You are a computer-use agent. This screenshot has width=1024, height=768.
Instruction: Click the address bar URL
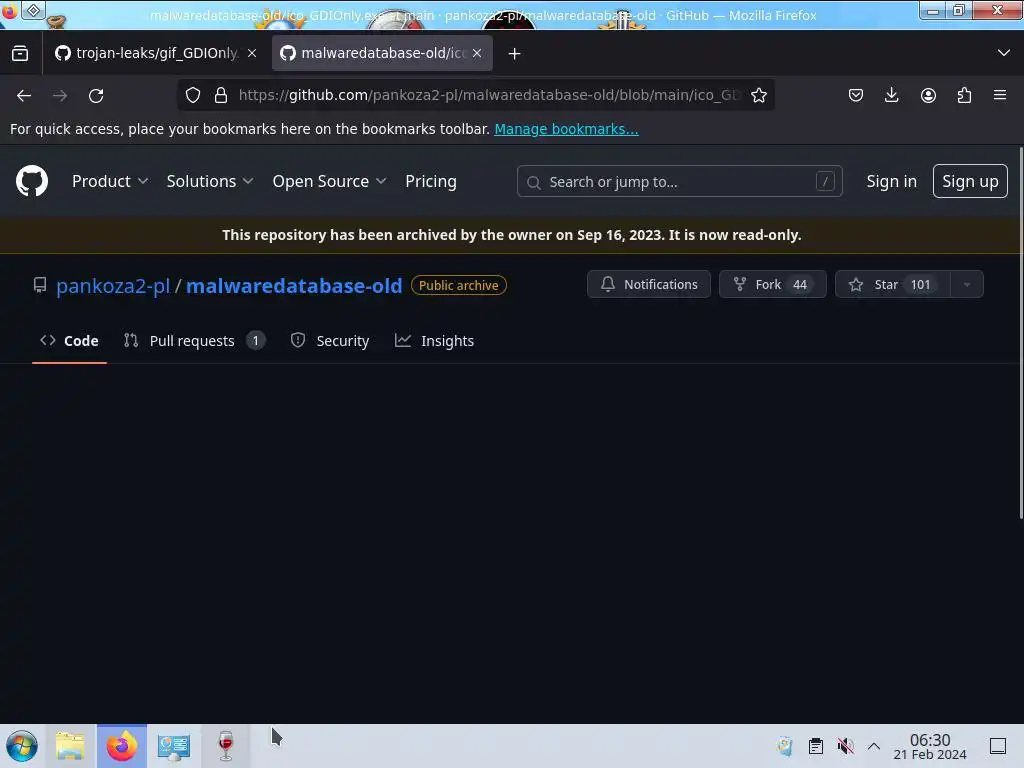click(x=490, y=95)
